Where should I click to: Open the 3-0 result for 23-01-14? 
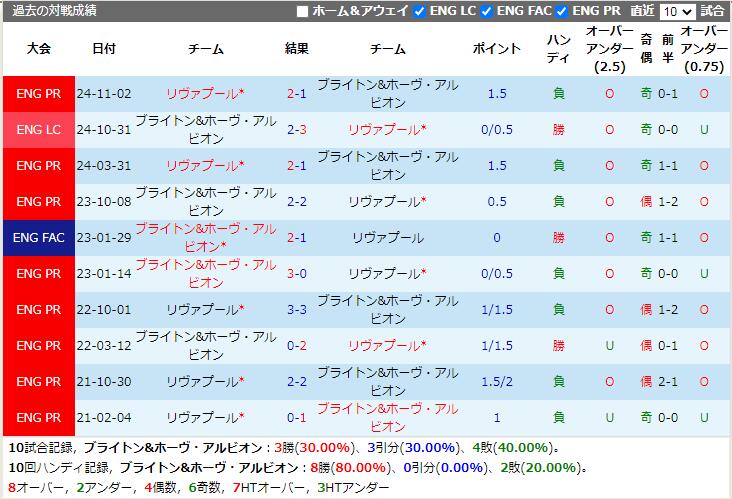click(x=297, y=274)
